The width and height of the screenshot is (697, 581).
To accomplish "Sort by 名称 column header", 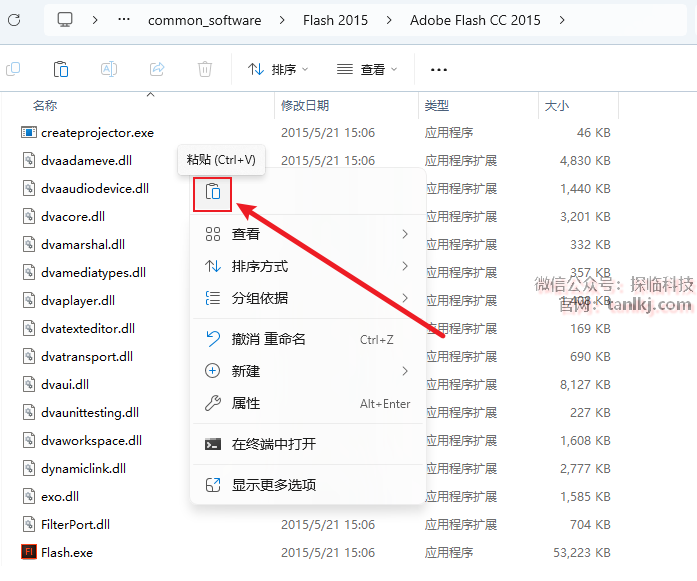I will click(x=45, y=106).
